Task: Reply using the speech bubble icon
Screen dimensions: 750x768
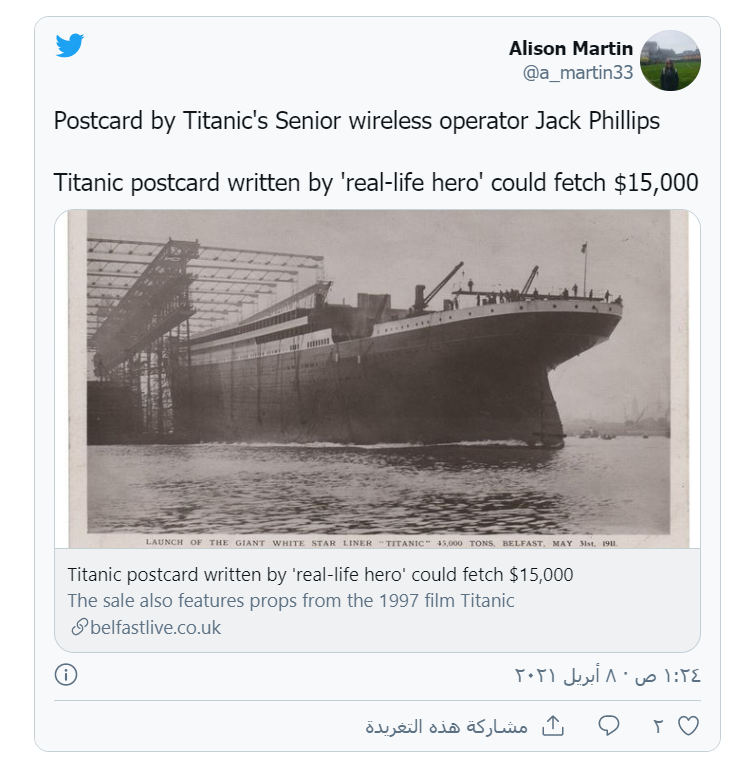Action: tap(609, 726)
